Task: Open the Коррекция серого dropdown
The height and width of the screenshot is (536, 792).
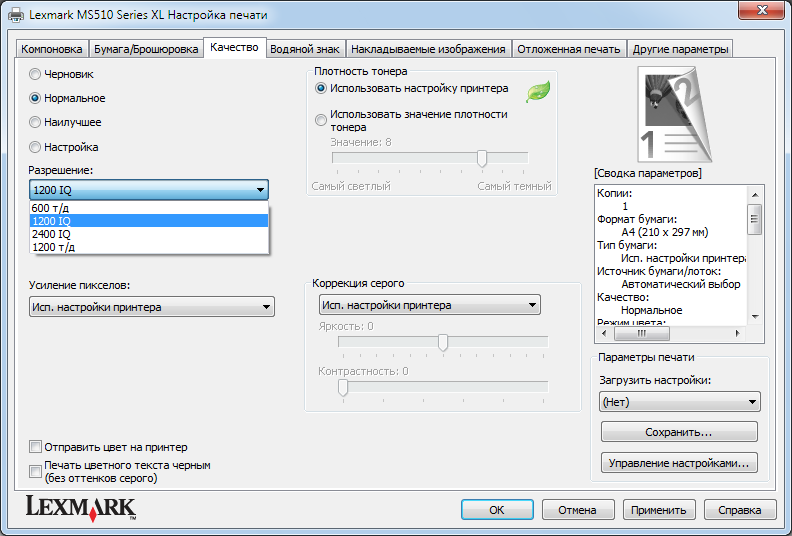Action: [430, 305]
